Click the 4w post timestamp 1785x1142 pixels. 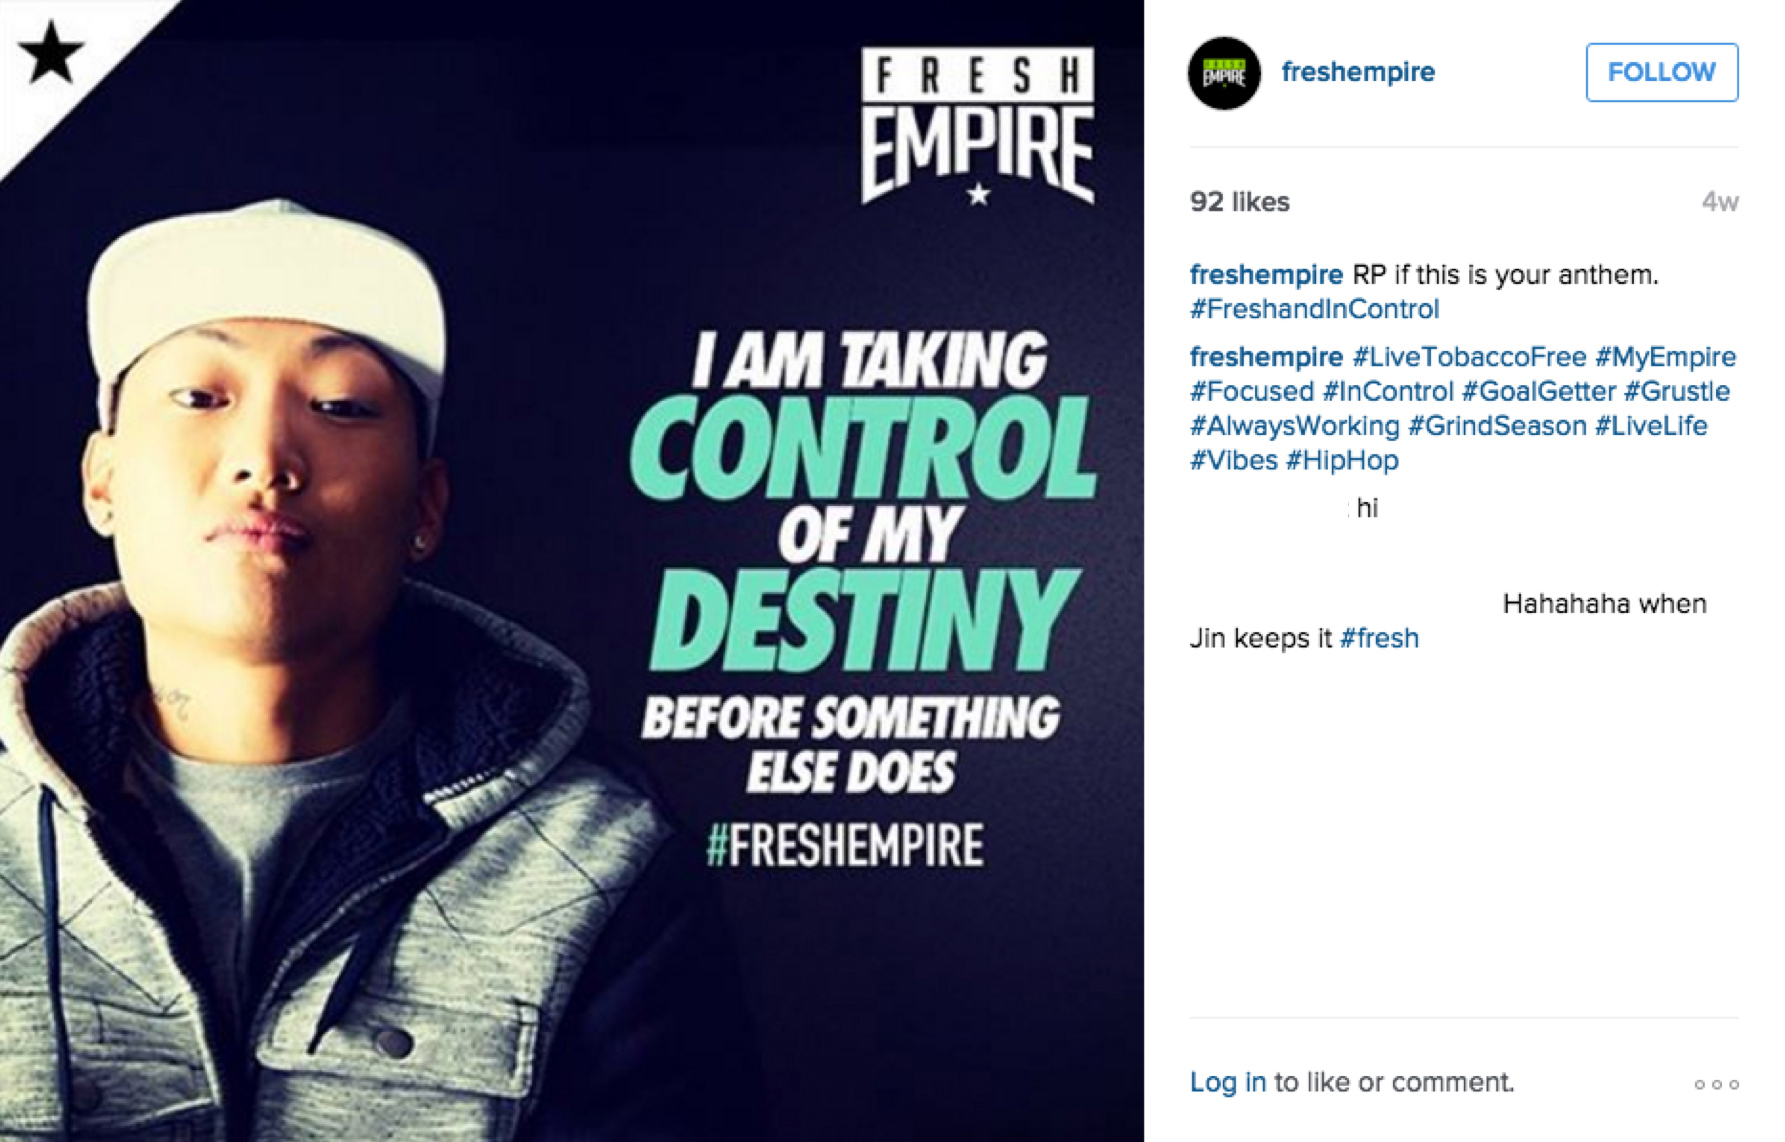click(x=1720, y=202)
